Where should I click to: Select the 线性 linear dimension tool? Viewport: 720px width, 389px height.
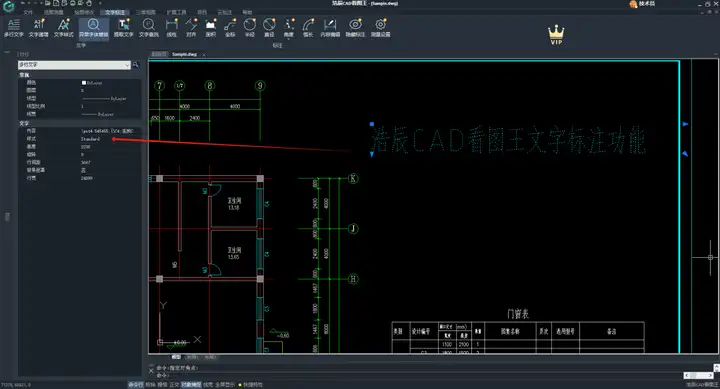[x=172, y=28]
